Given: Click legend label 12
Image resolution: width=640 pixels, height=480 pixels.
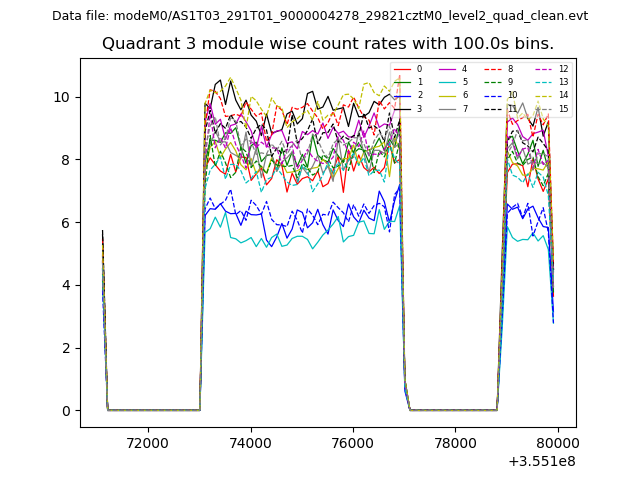Looking at the screenshot, I should pyautogui.click(x=563, y=69).
